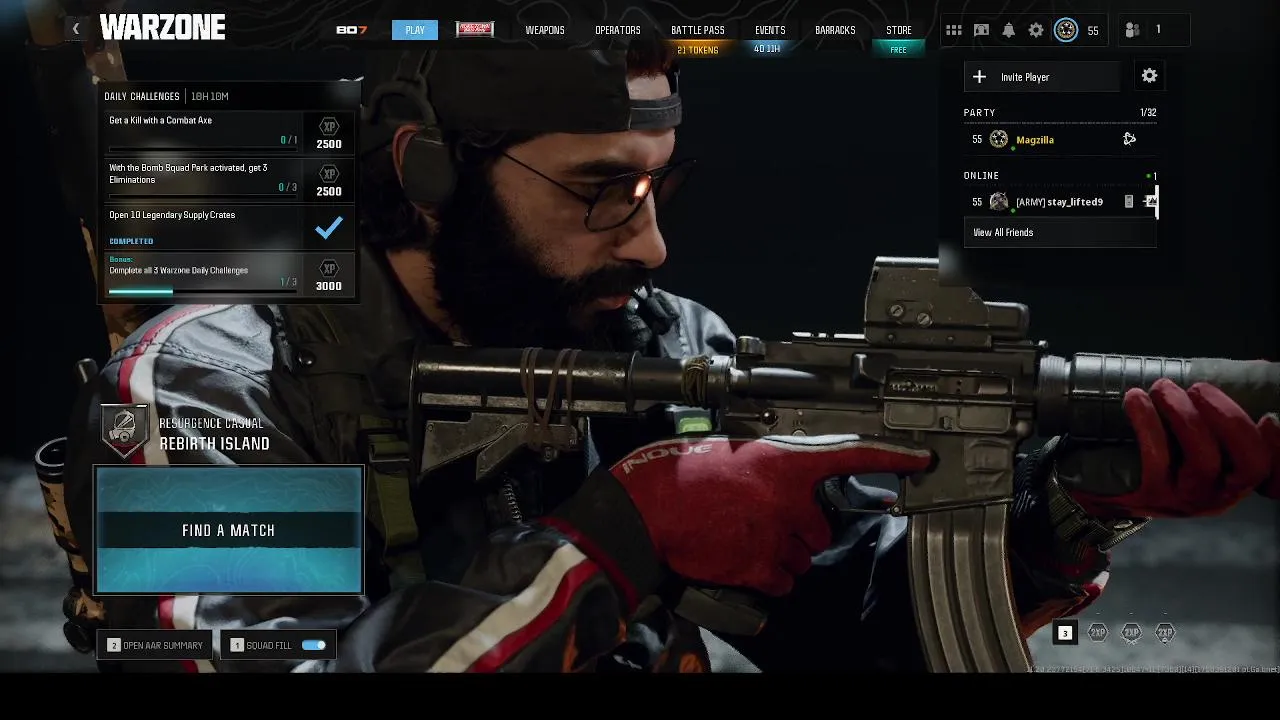Select 'Open 10 Legendary Supply Crates' challenge

click(231, 228)
